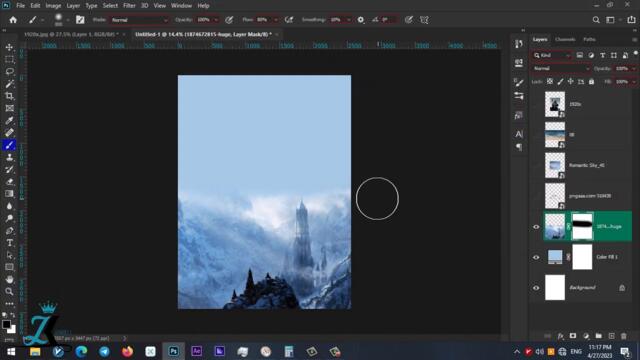
Task: Select the Blur tool
Action: 9,206
